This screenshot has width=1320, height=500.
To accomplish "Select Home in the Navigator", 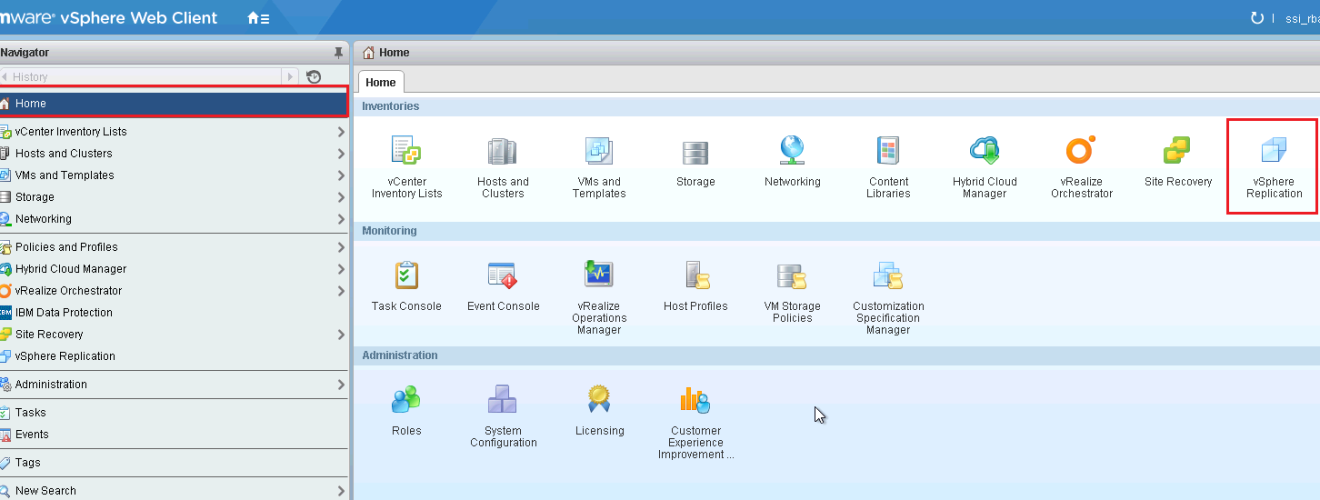I will [x=173, y=103].
